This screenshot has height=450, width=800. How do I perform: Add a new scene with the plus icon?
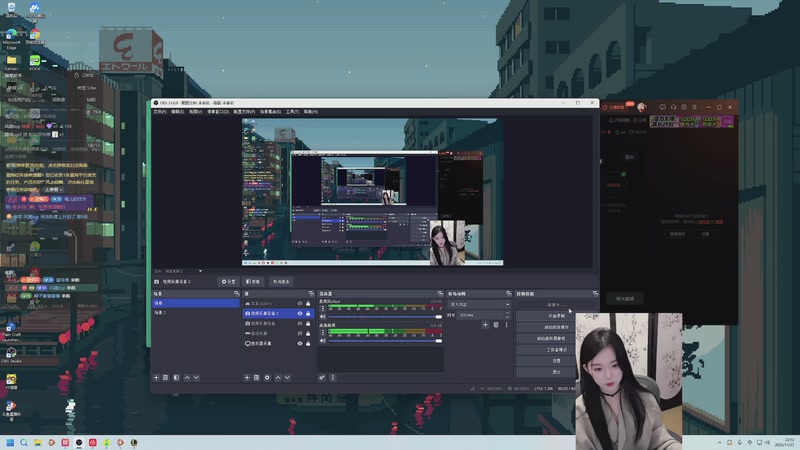(156, 378)
